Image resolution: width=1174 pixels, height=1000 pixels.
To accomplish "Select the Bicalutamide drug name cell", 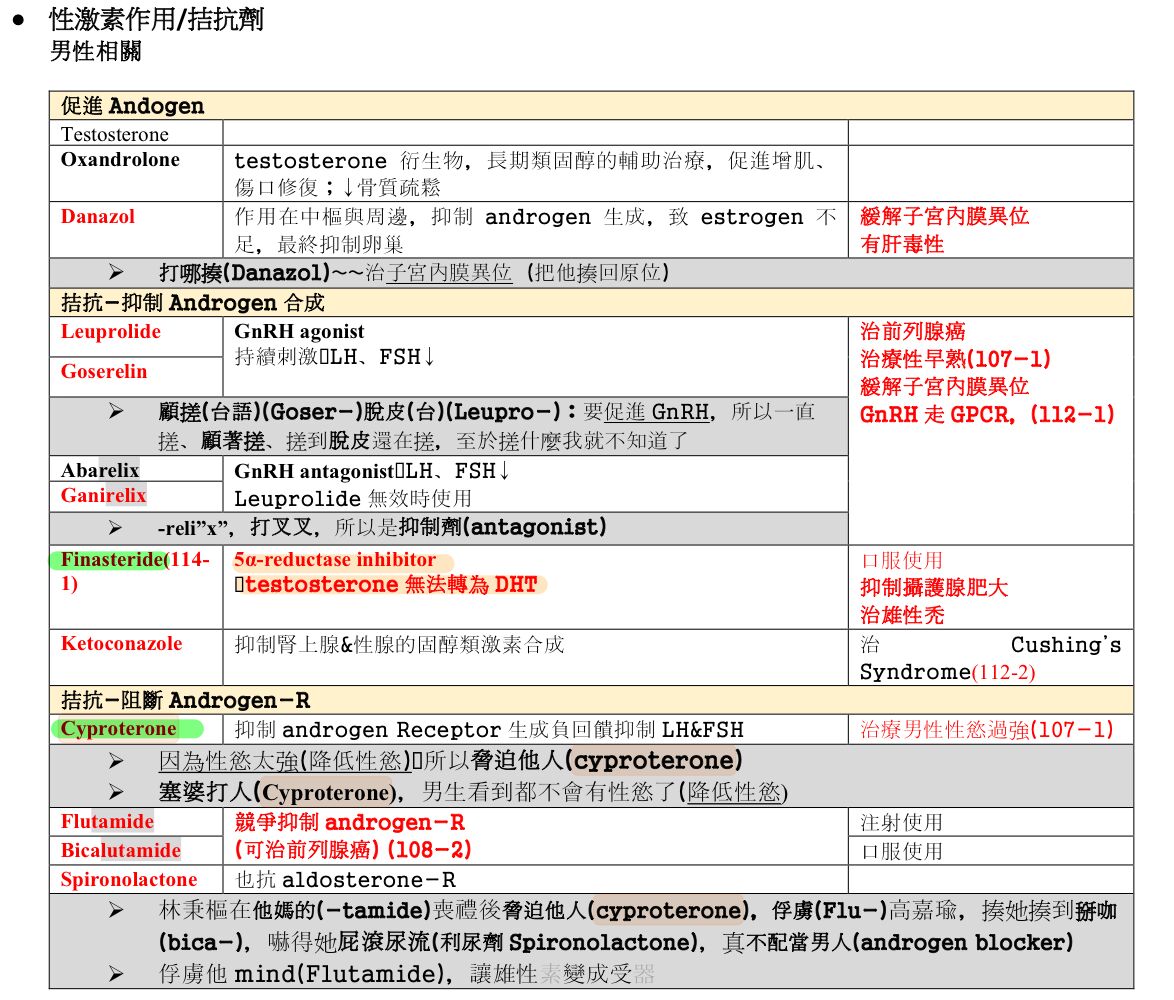I will 120,851.
